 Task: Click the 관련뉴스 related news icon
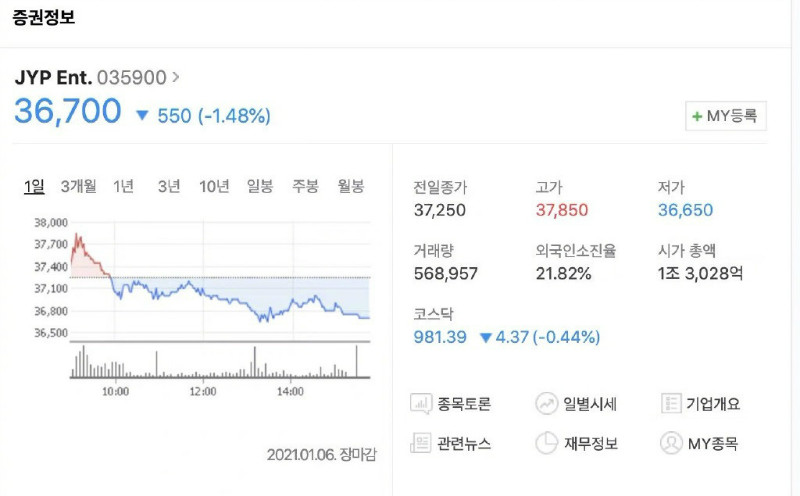(421, 443)
